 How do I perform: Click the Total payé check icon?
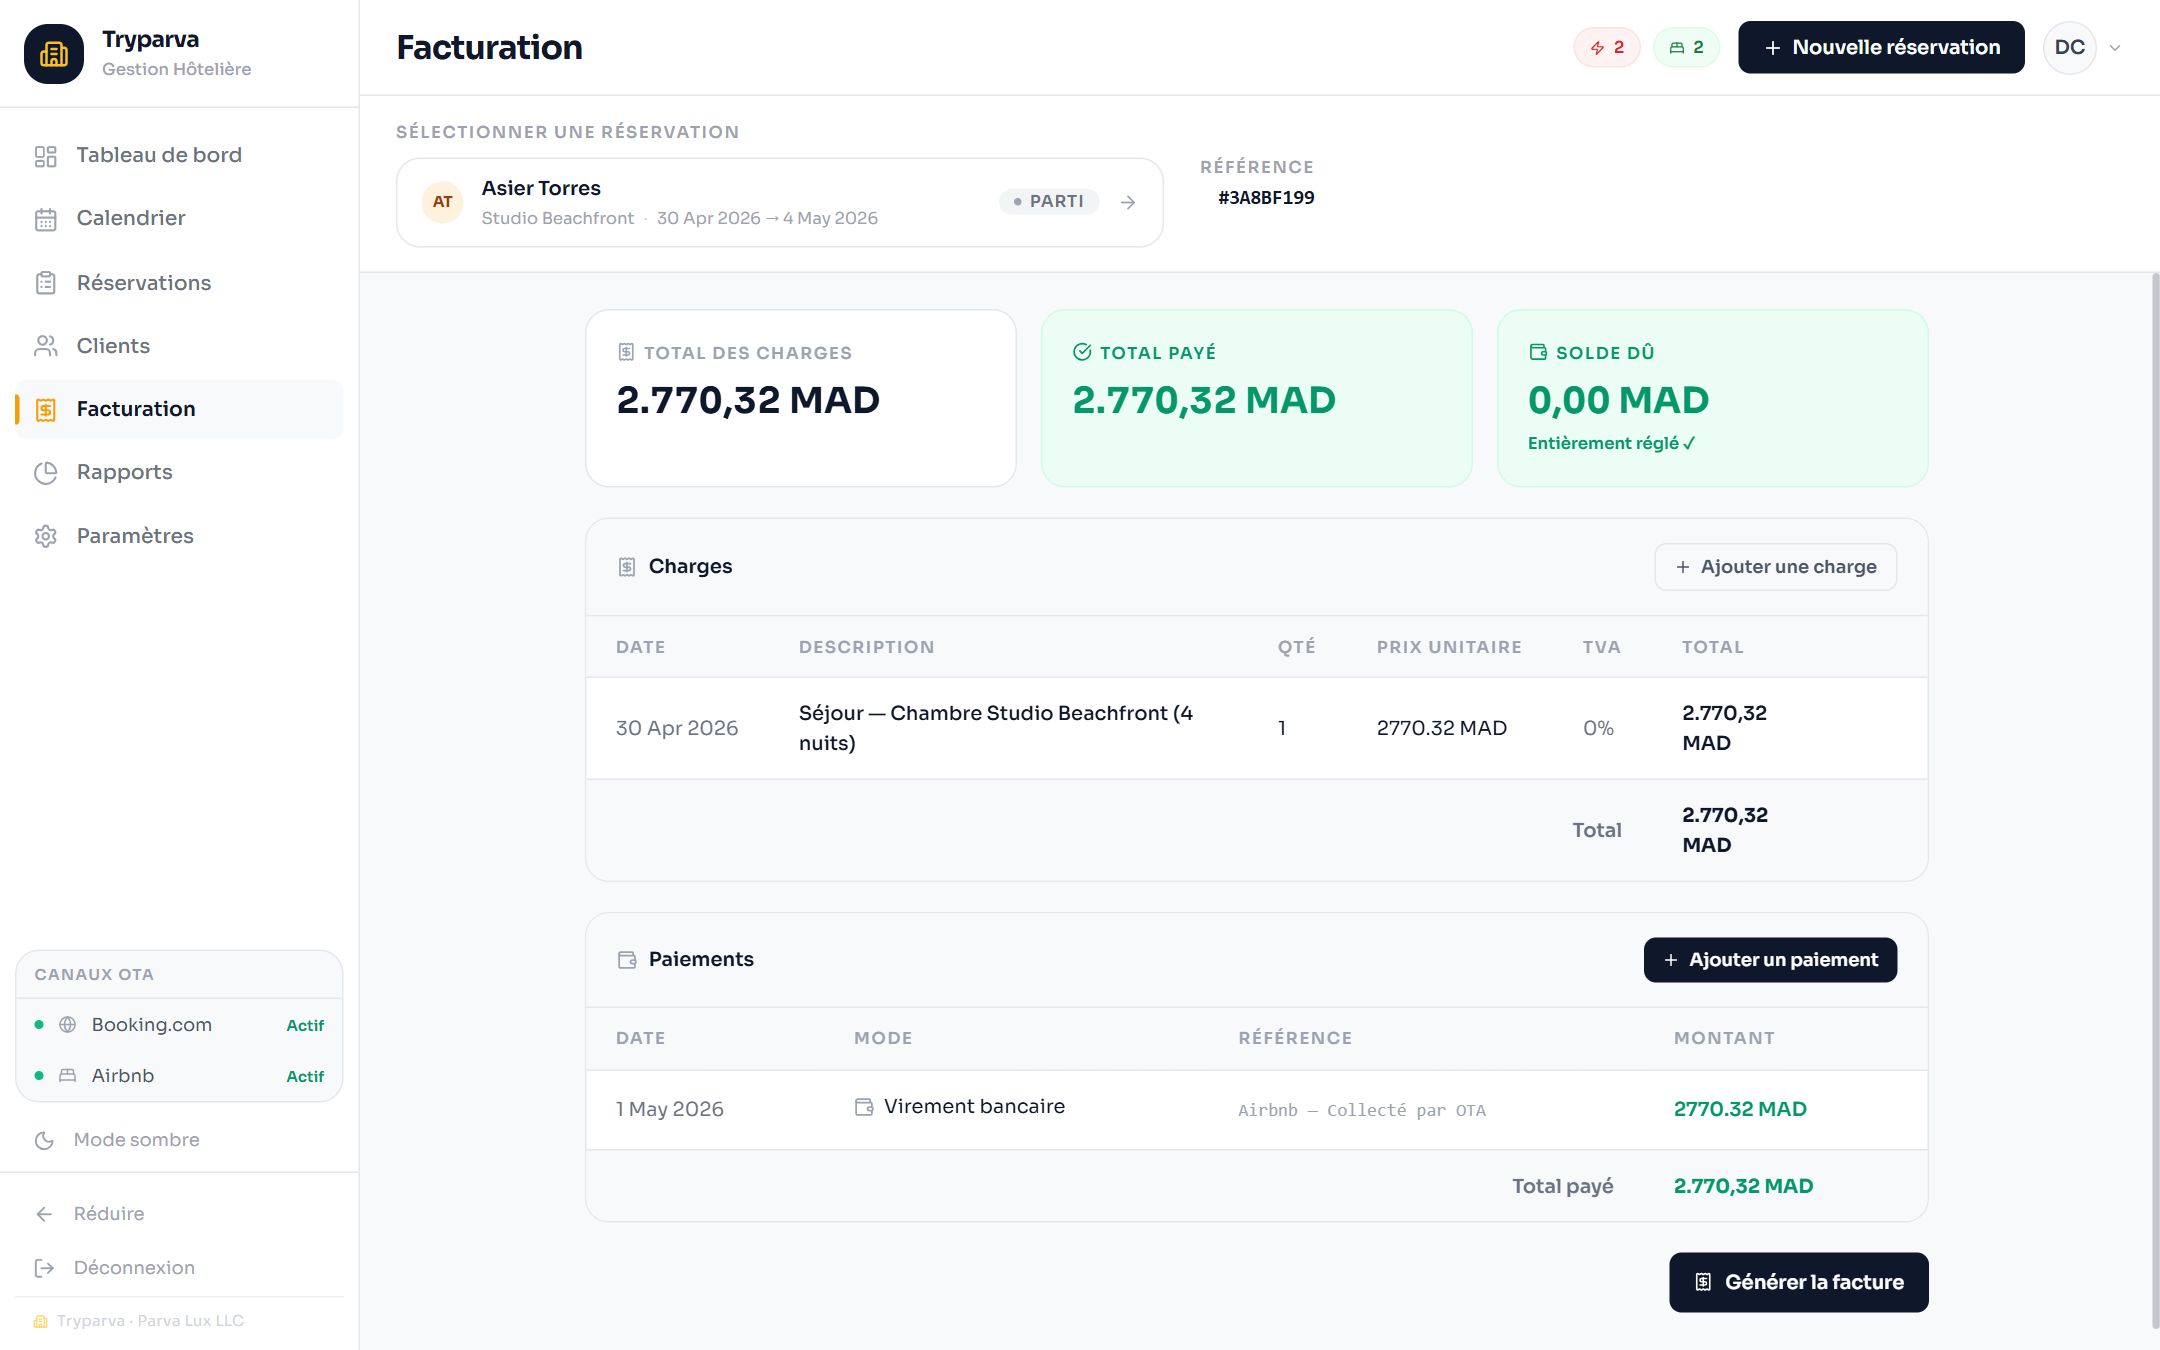(x=1082, y=352)
